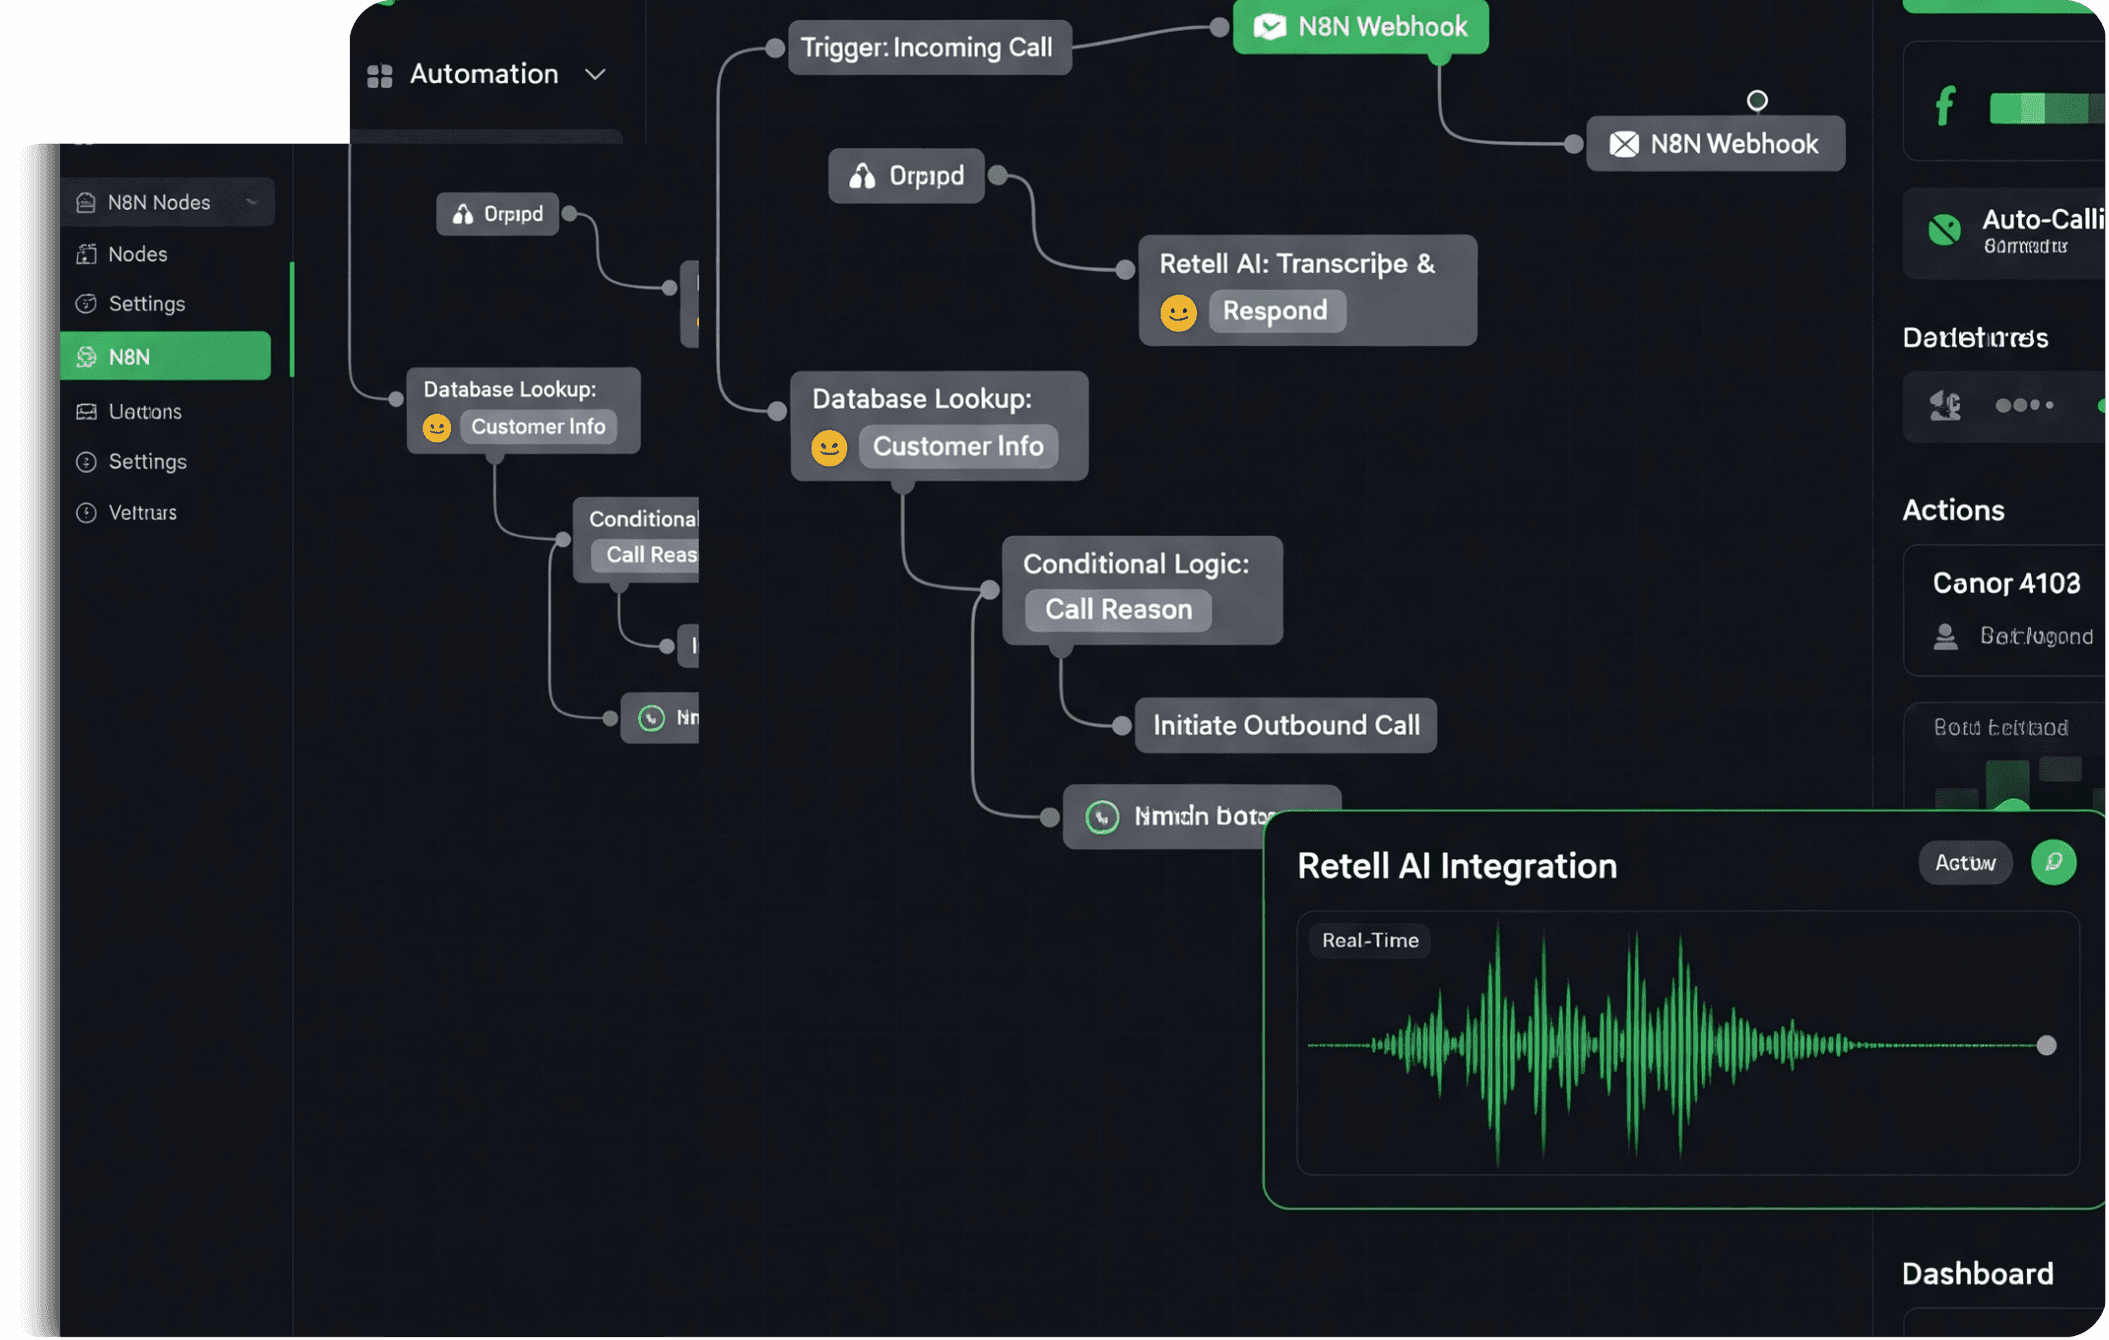The width and height of the screenshot is (2109, 1340).
Task: Click smiley icon beside Respond
Action: [1178, 313]
